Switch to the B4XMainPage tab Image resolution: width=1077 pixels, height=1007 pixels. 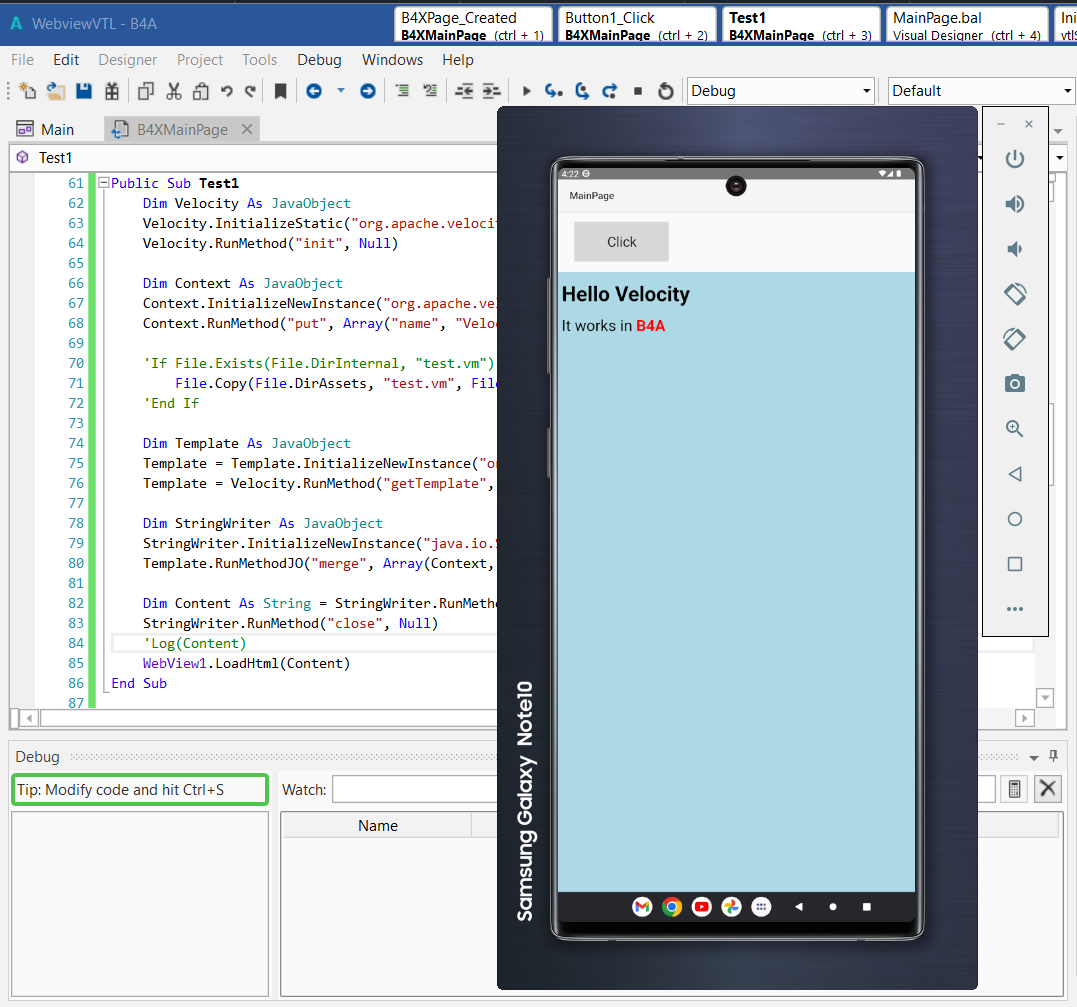coord(180,128)
